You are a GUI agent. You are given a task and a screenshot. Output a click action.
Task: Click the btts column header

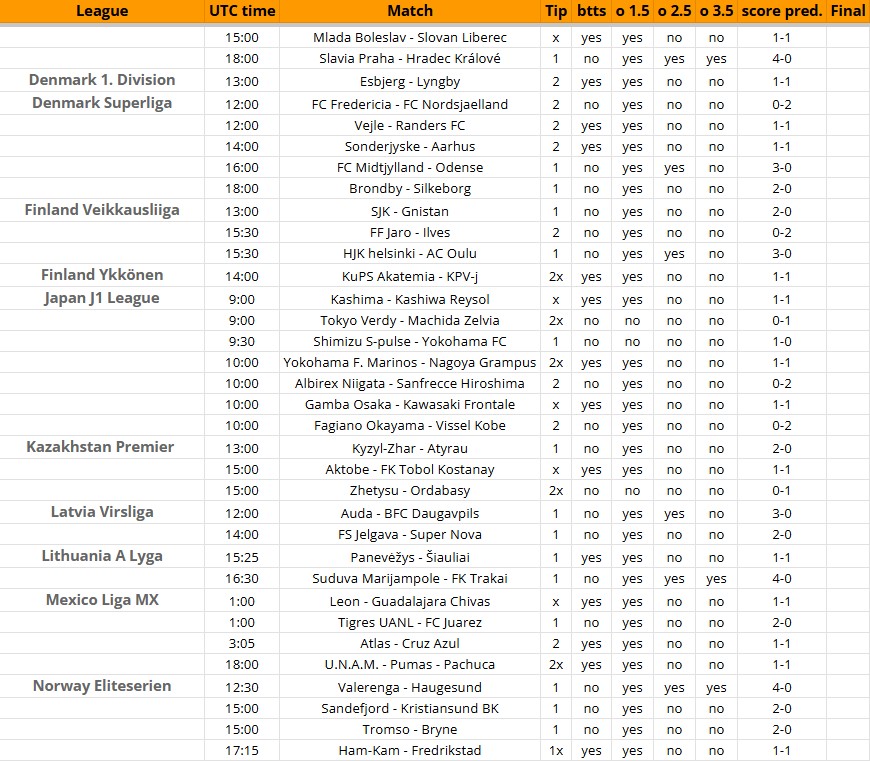pyautogui.click(x=591, y=11)
